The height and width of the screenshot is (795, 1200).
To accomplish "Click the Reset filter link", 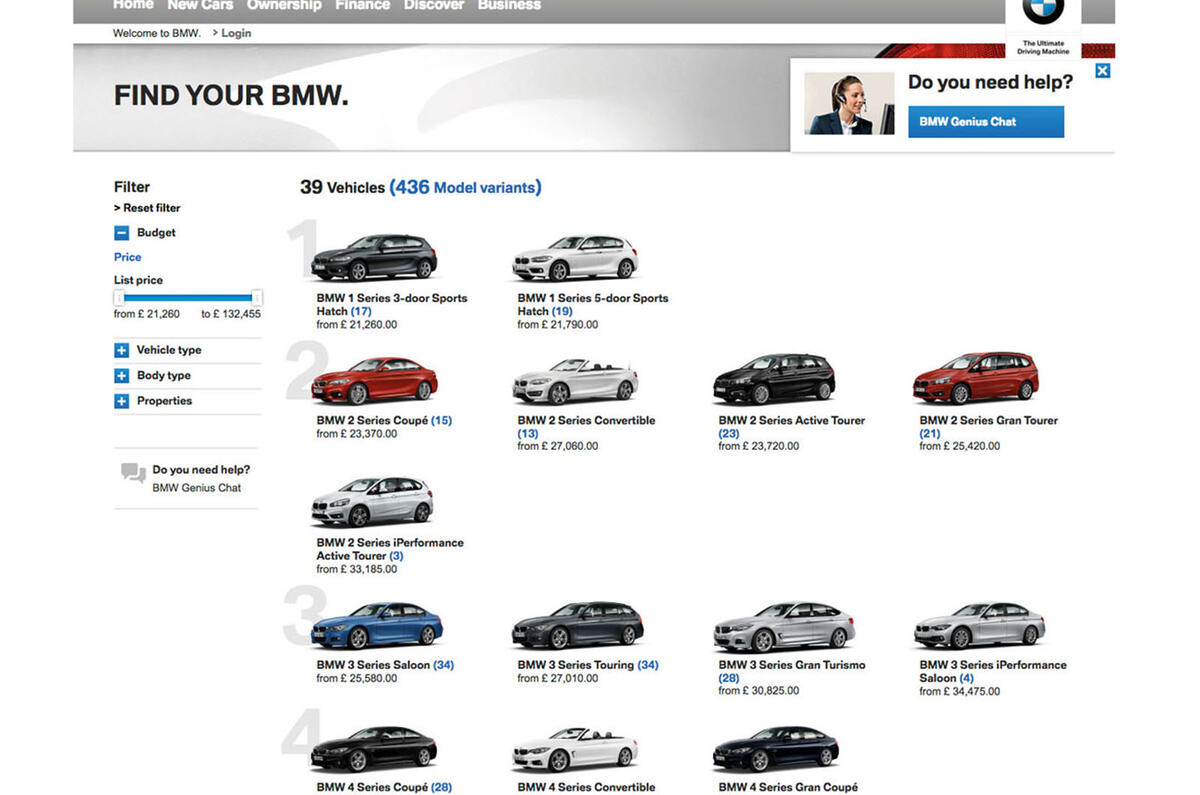I will coord(147,207).
